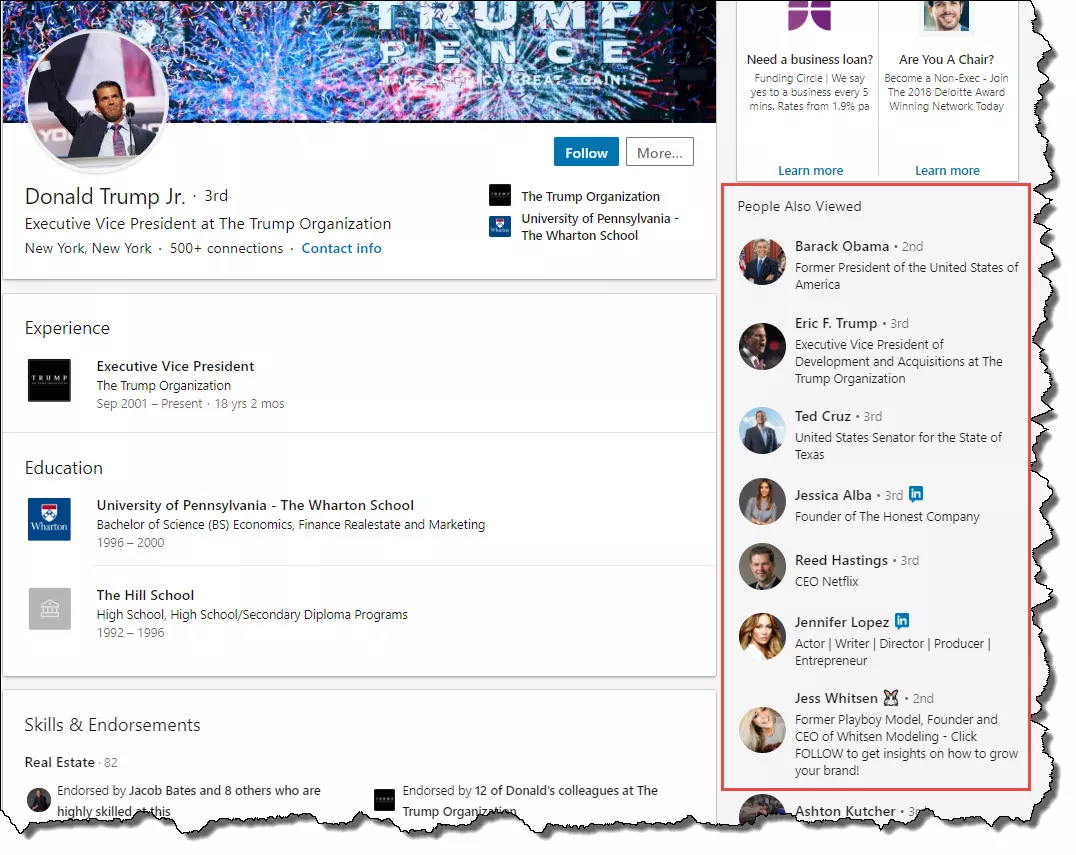Open the Are You A Chair? ad title
Screen dimensions: 1076x855
(x=946, y=60)
